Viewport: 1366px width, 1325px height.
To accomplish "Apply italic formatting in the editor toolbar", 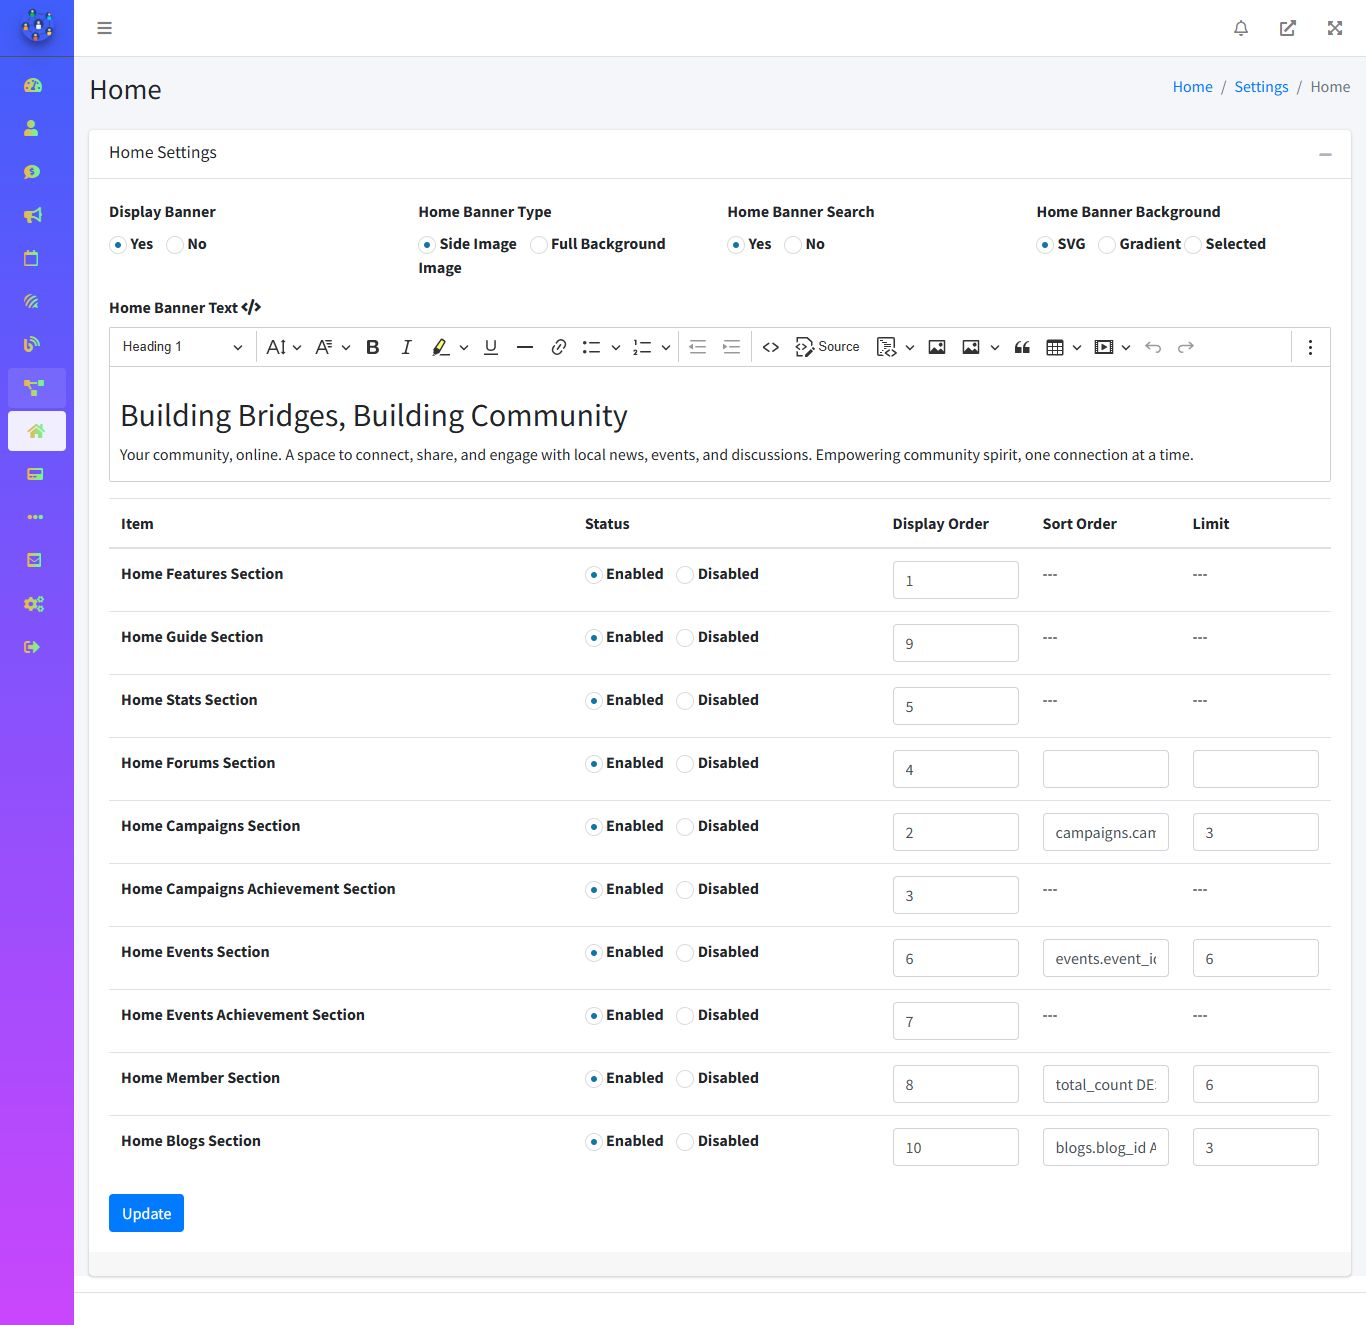I will (x=406, y=347).
